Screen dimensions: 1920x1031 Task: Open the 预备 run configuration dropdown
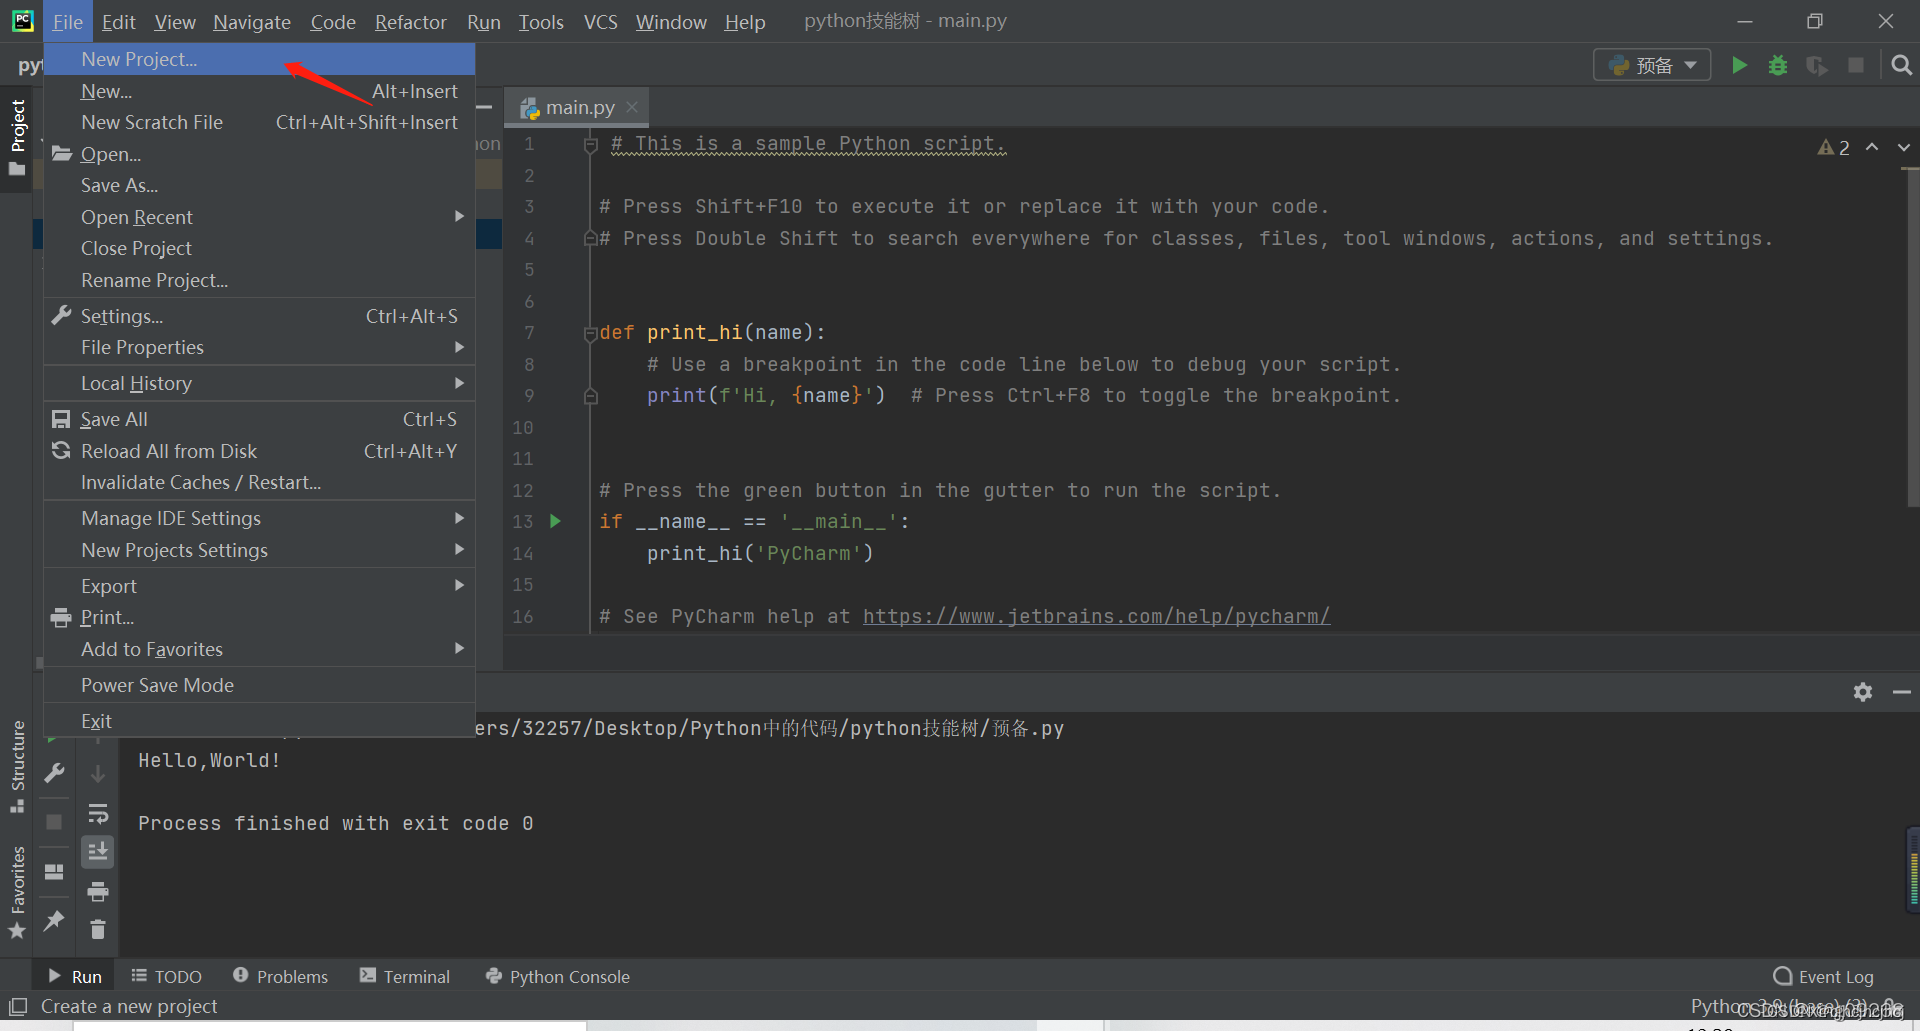pos(1652,65)
